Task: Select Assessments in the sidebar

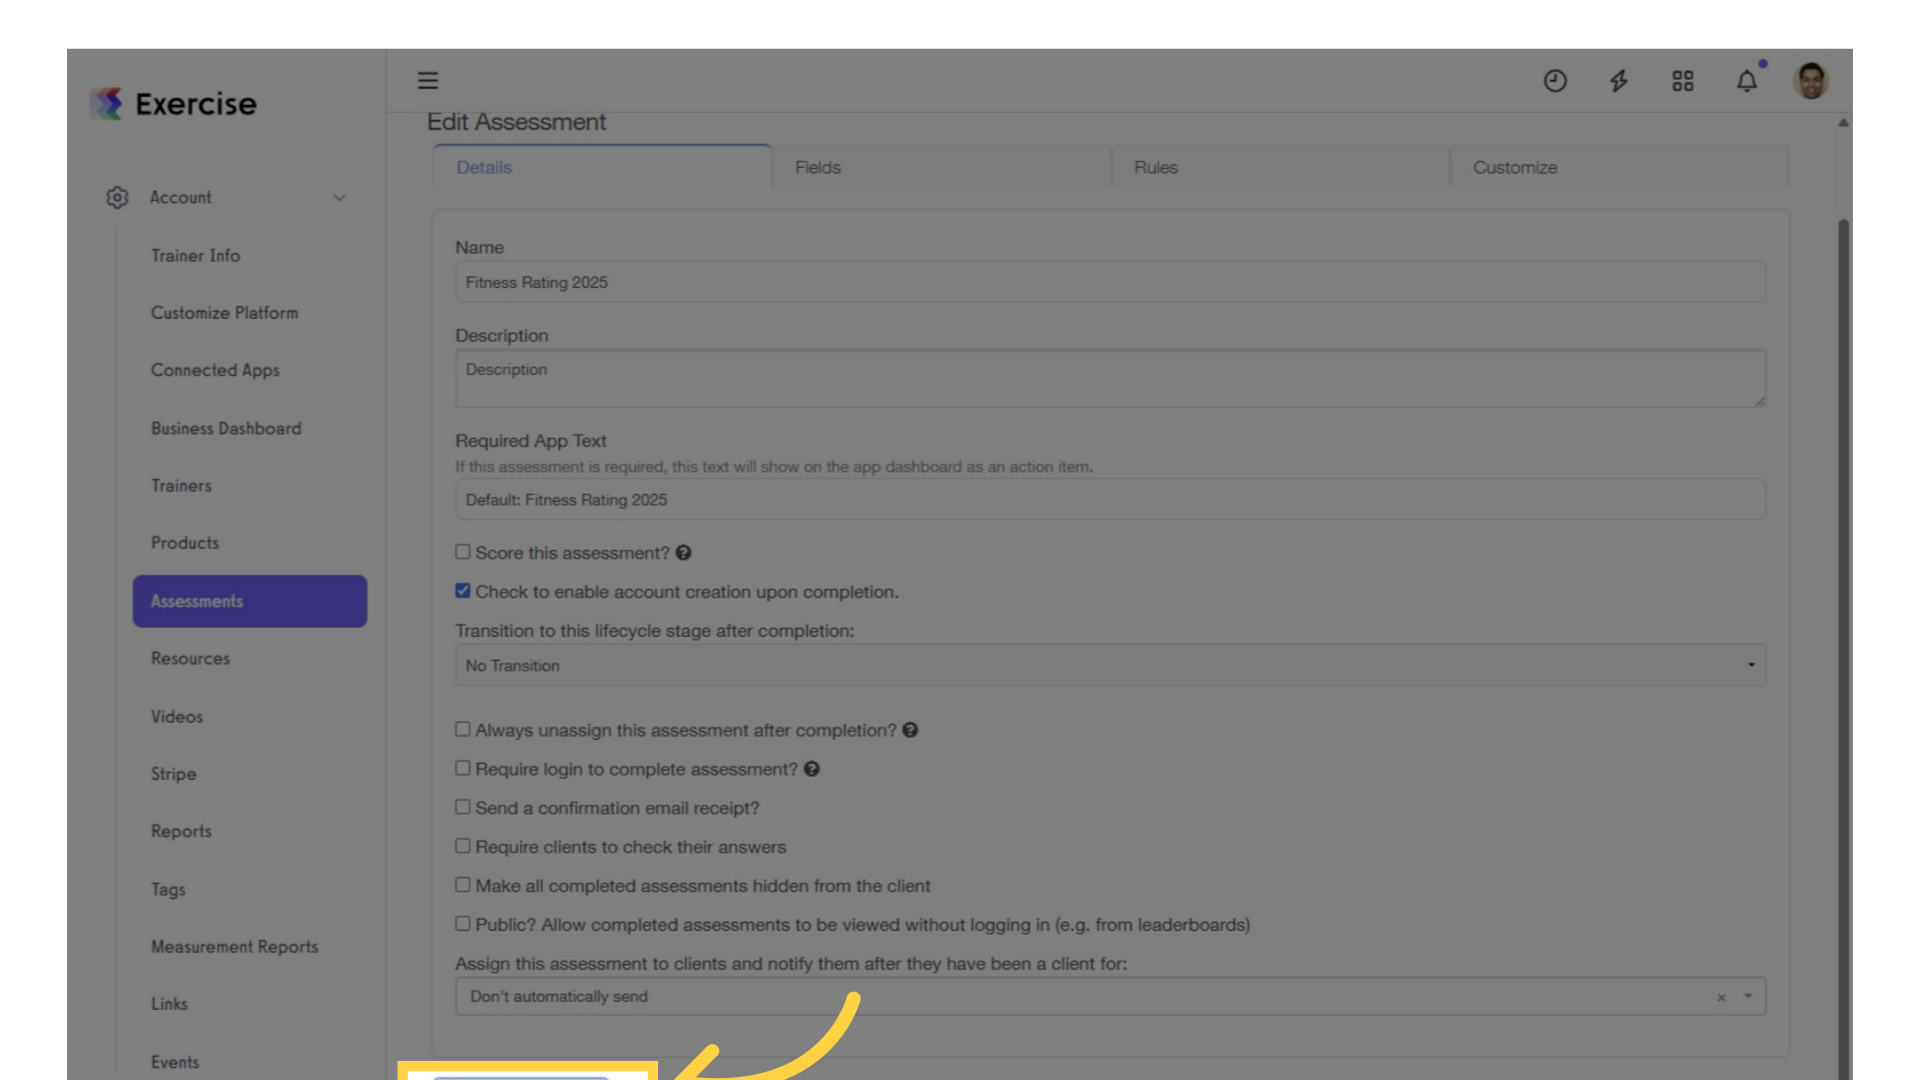Action: pos(250,601)
